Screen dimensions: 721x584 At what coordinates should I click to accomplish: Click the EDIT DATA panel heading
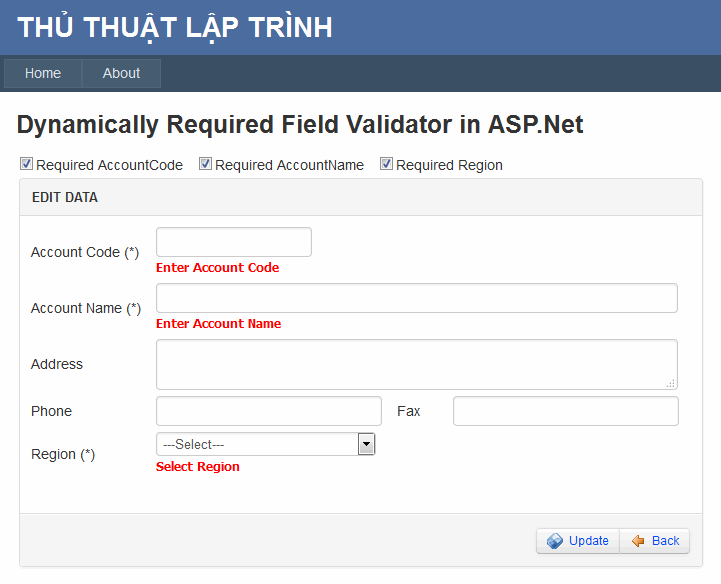click(65, 197)
